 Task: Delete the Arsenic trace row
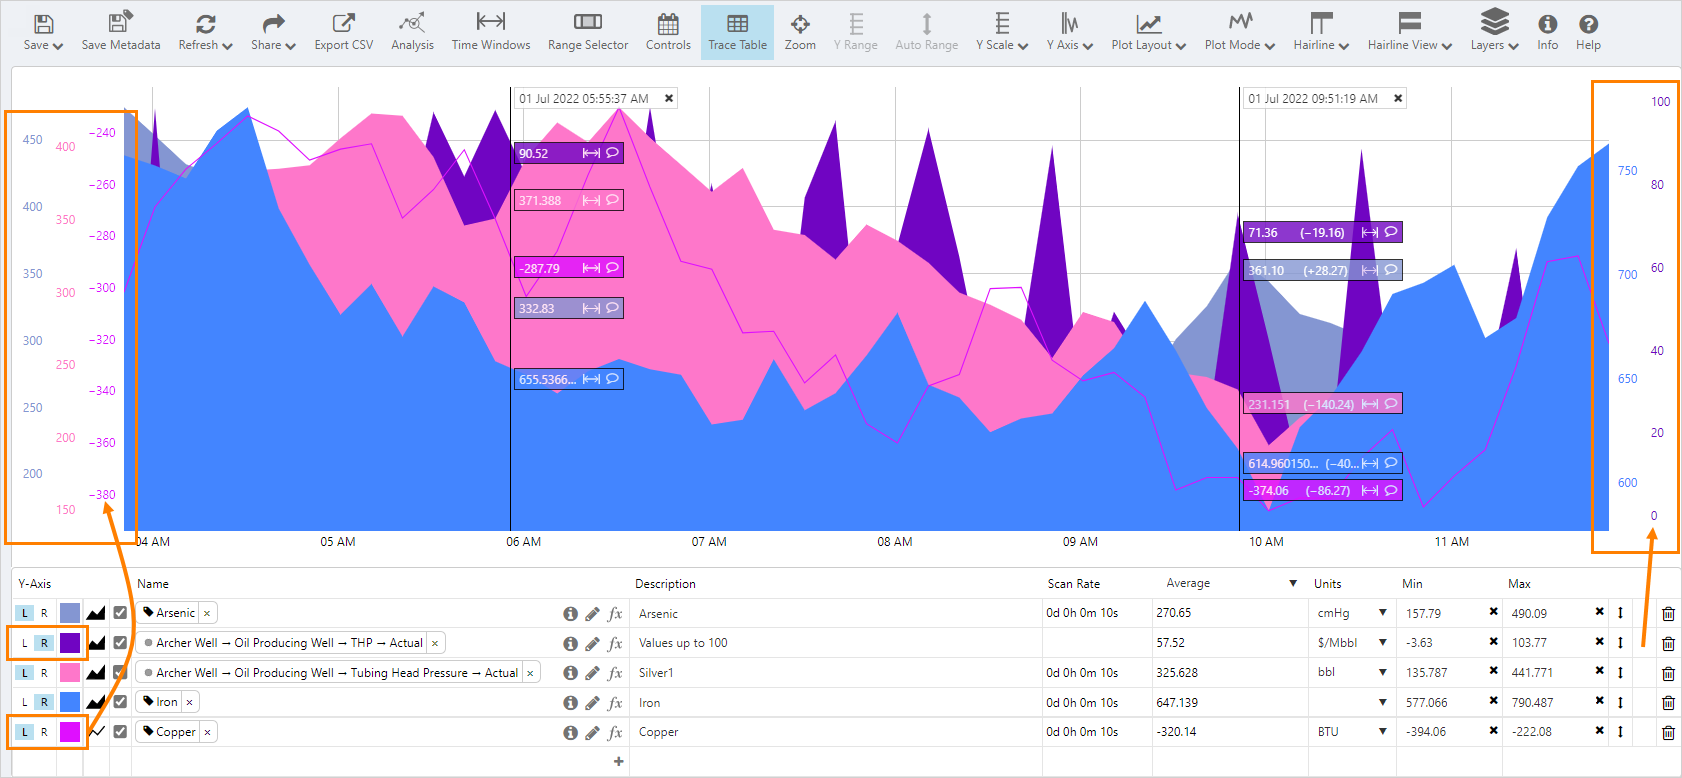point(1667,614)
